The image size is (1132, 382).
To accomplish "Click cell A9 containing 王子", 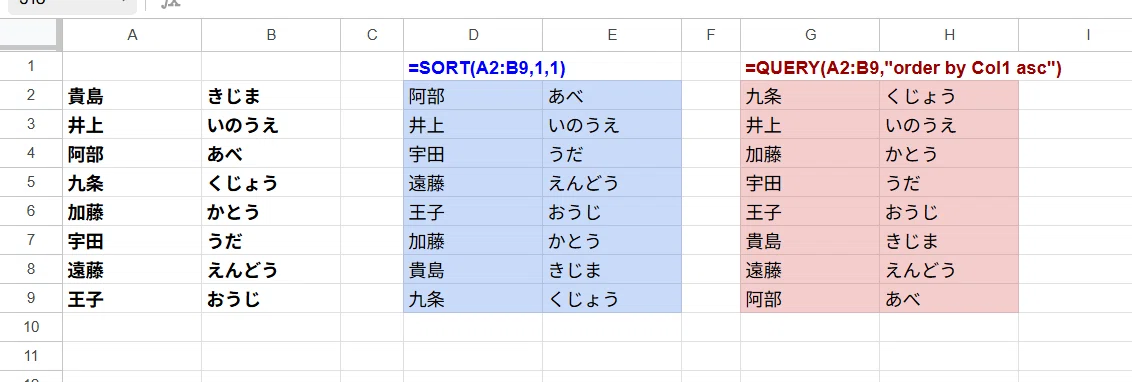I will point(132,298).
